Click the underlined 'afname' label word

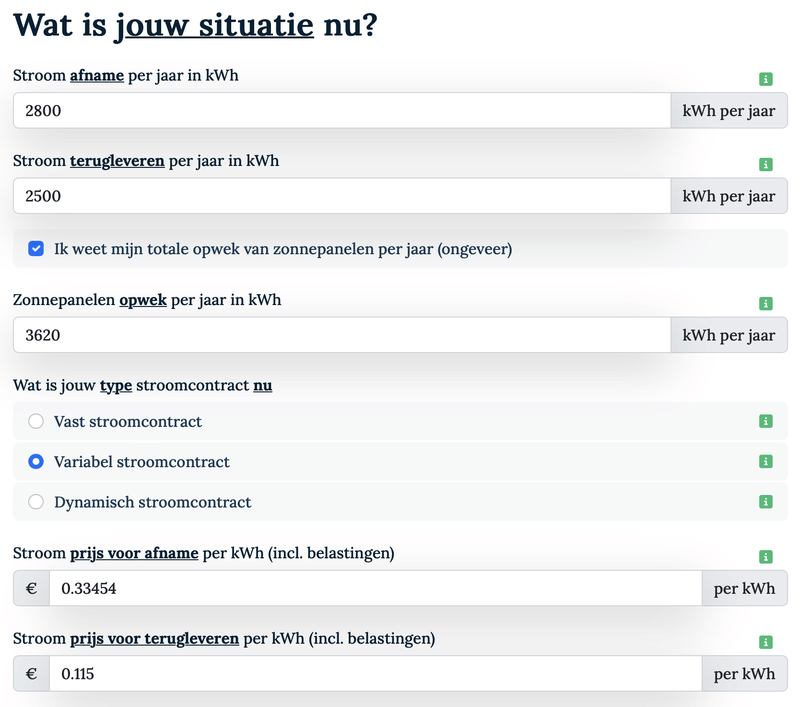97,75
